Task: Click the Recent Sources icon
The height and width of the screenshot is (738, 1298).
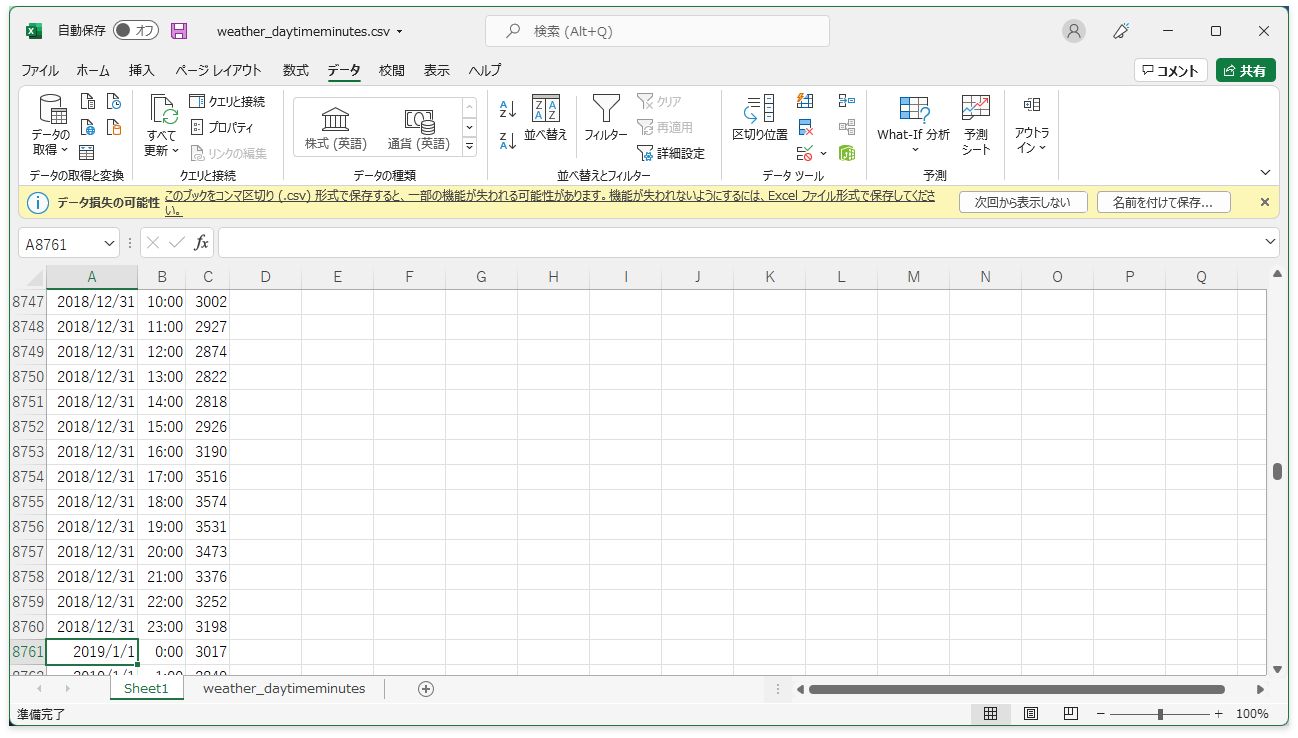Action: (x=114, y=101)
